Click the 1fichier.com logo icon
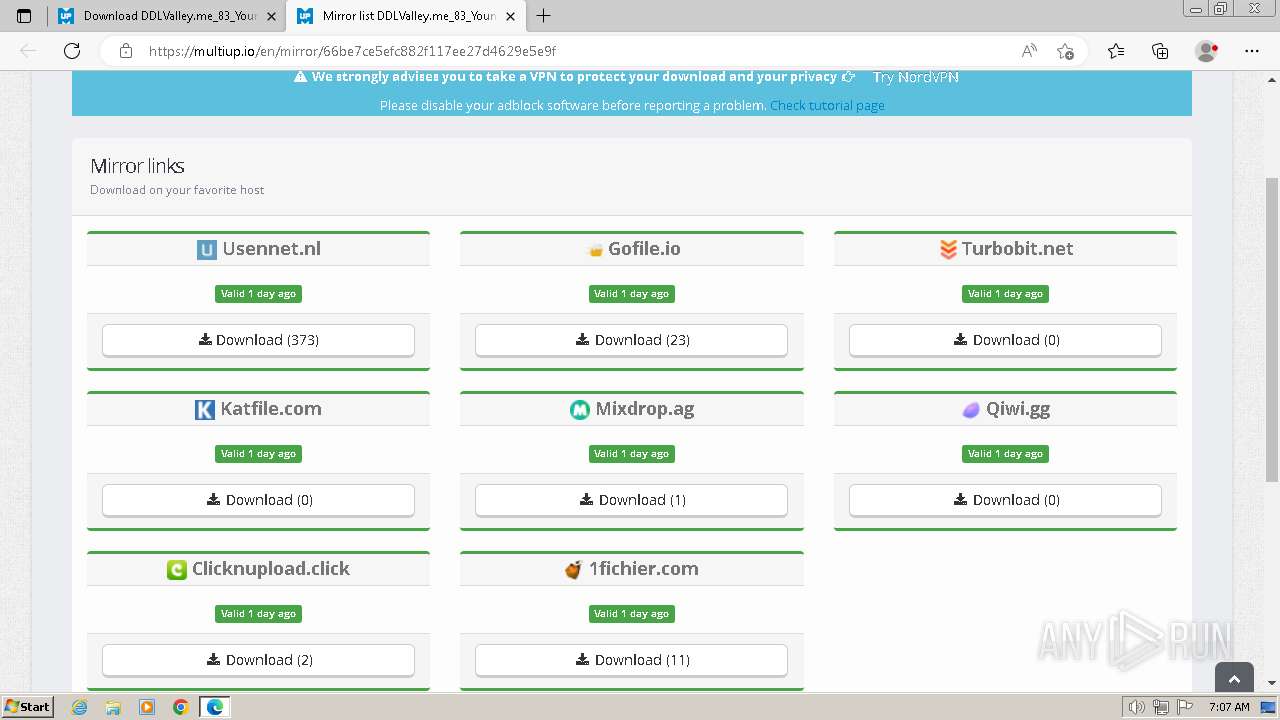The height and width of the screenshot is (720, 1280). click(x=573, y=570)
